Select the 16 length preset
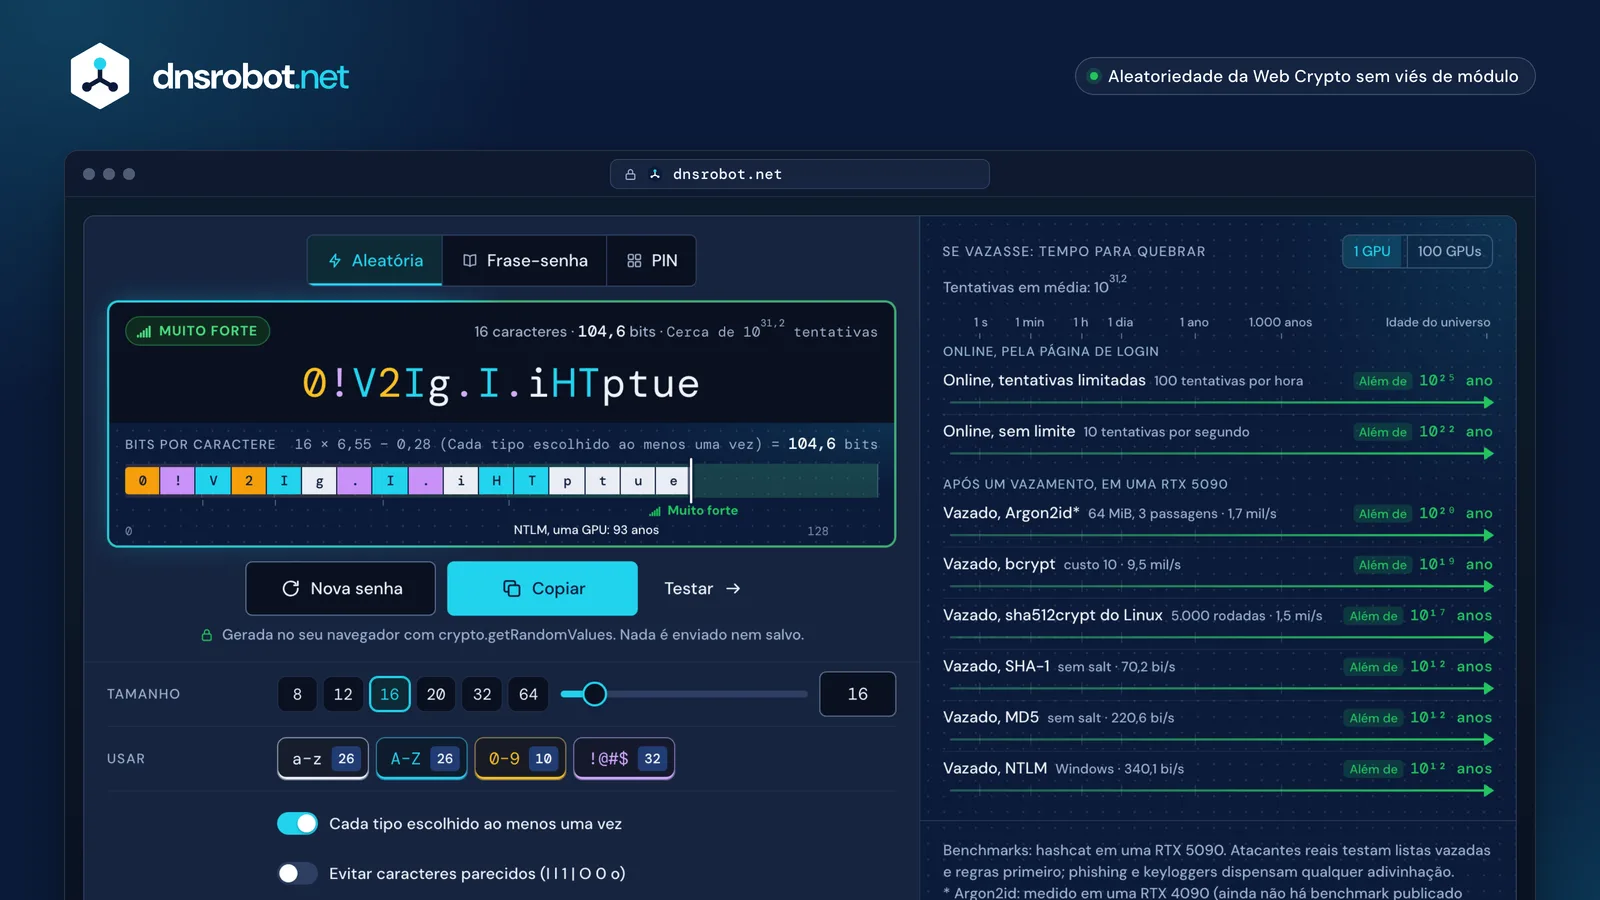 coord(390,694)
